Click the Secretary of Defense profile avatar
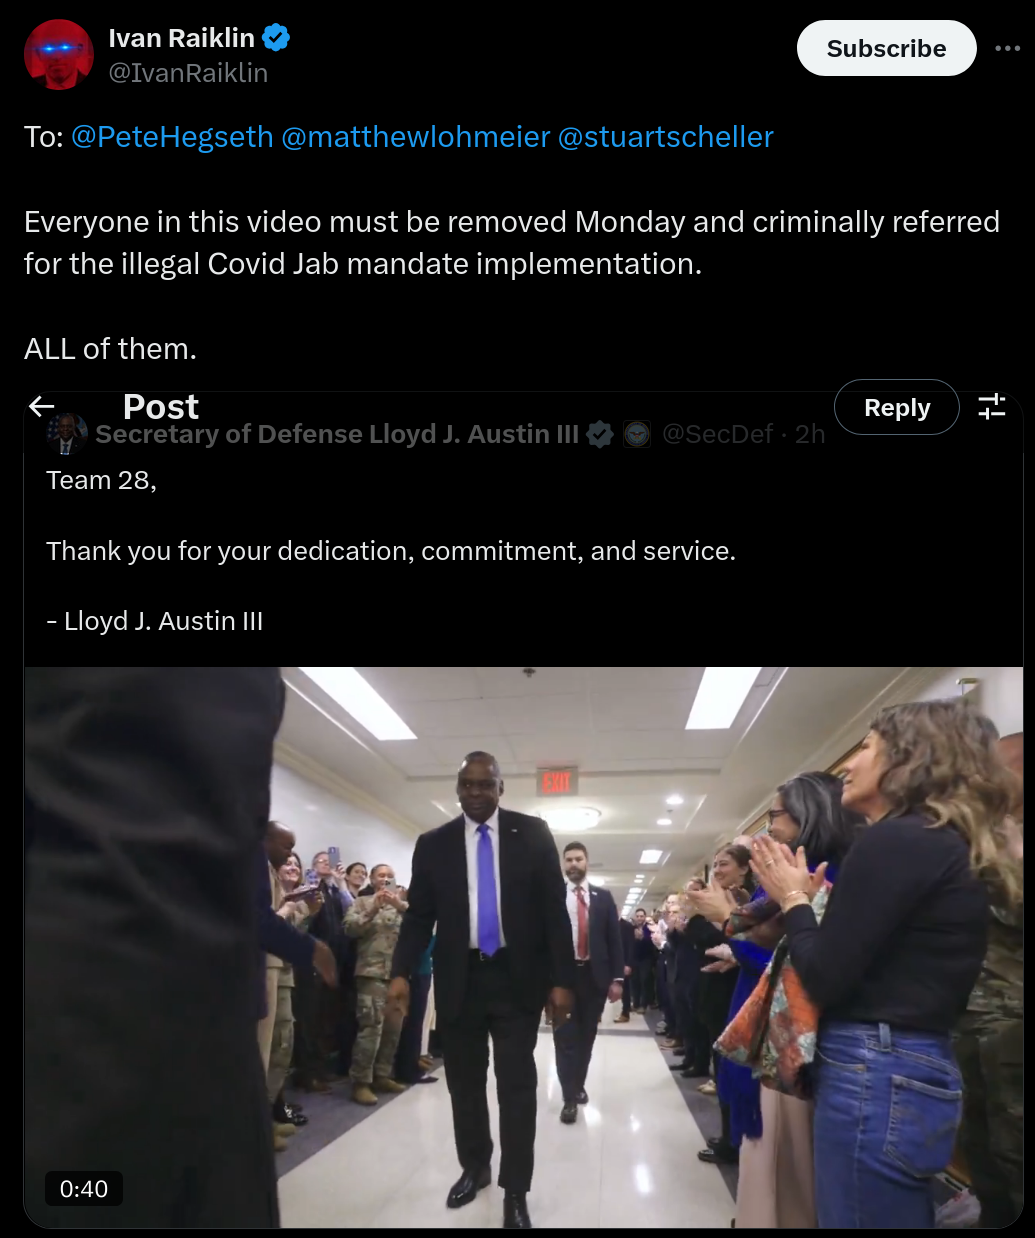This screenshot has height=1238, width=1035. (66, 434)
